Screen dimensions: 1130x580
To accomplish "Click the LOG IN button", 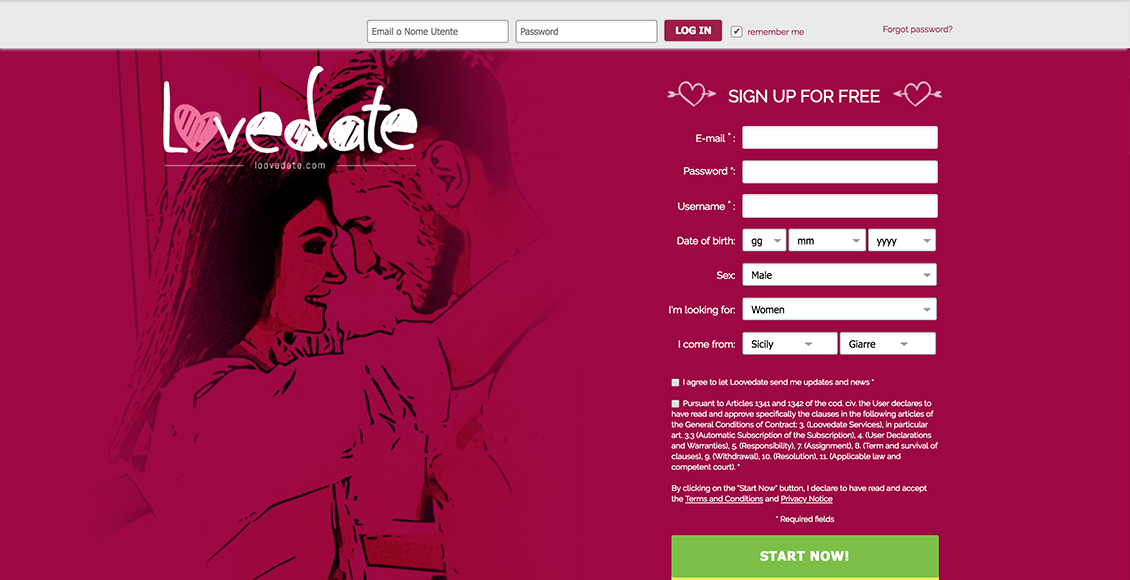I will pyautogui.click(x=693, y=30).
